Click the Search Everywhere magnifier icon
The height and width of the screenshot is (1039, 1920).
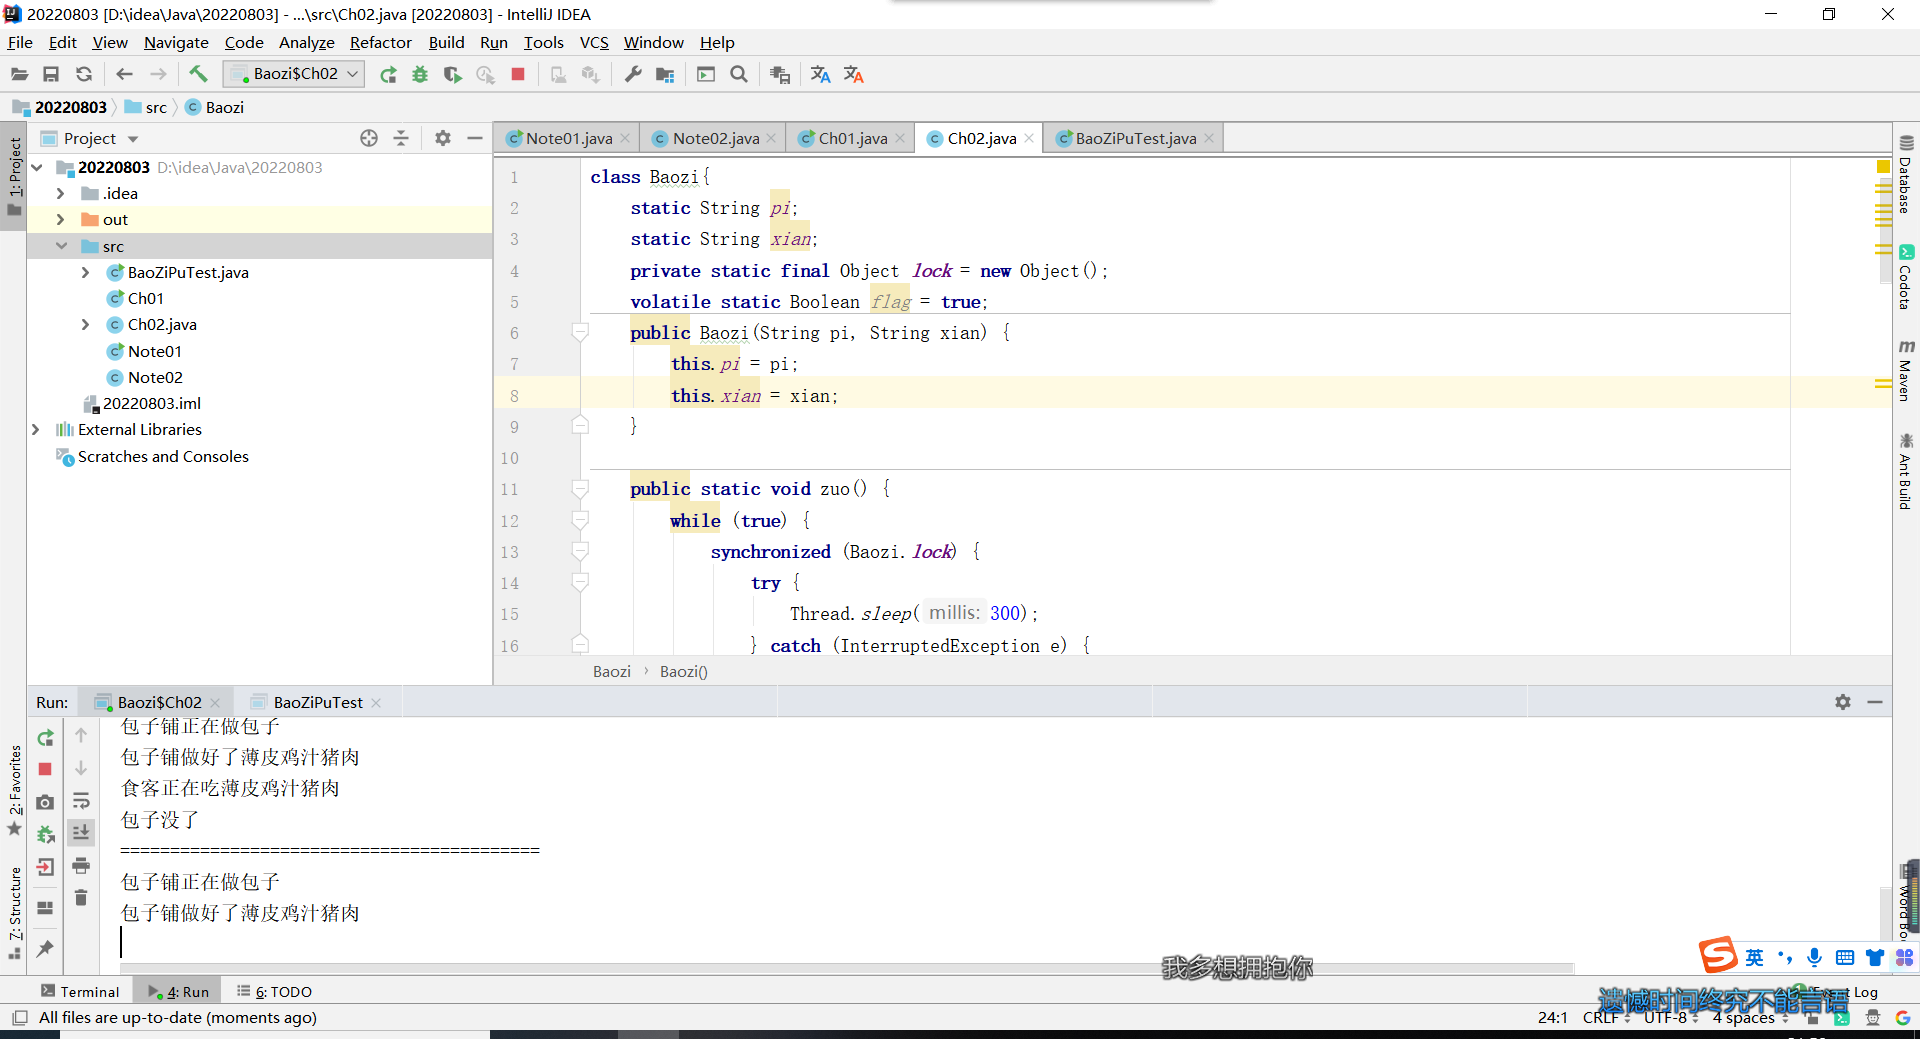coord(739,74)
